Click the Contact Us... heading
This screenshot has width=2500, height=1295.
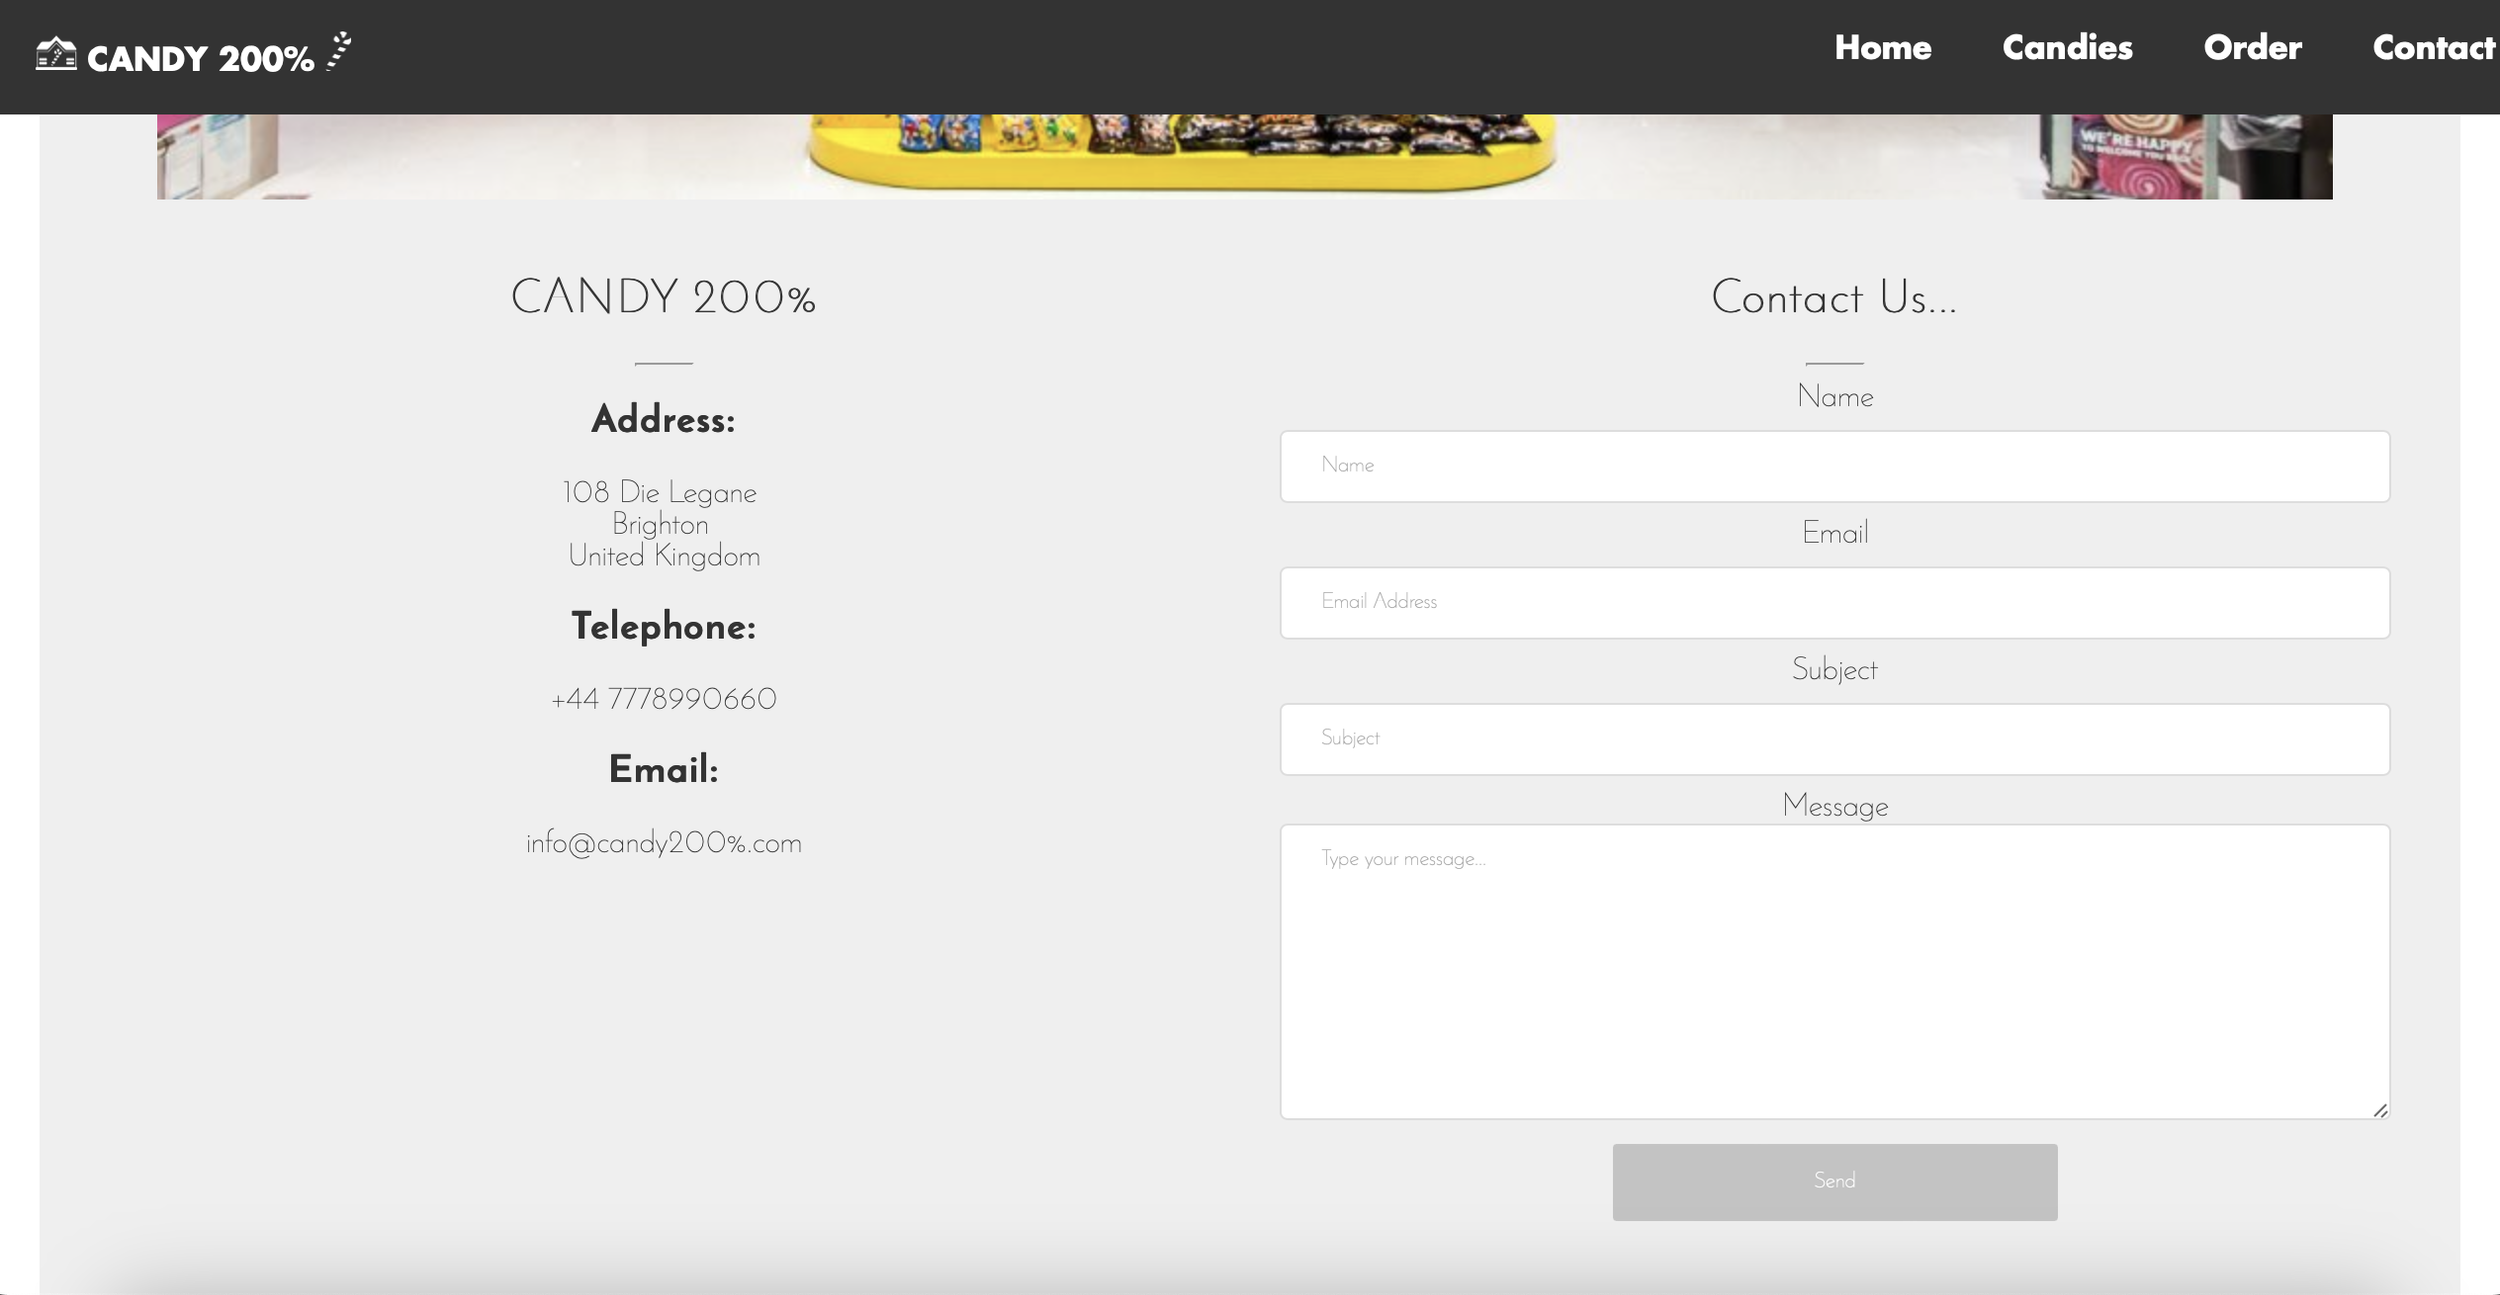pyautogui.click(x=1833, y=298)
